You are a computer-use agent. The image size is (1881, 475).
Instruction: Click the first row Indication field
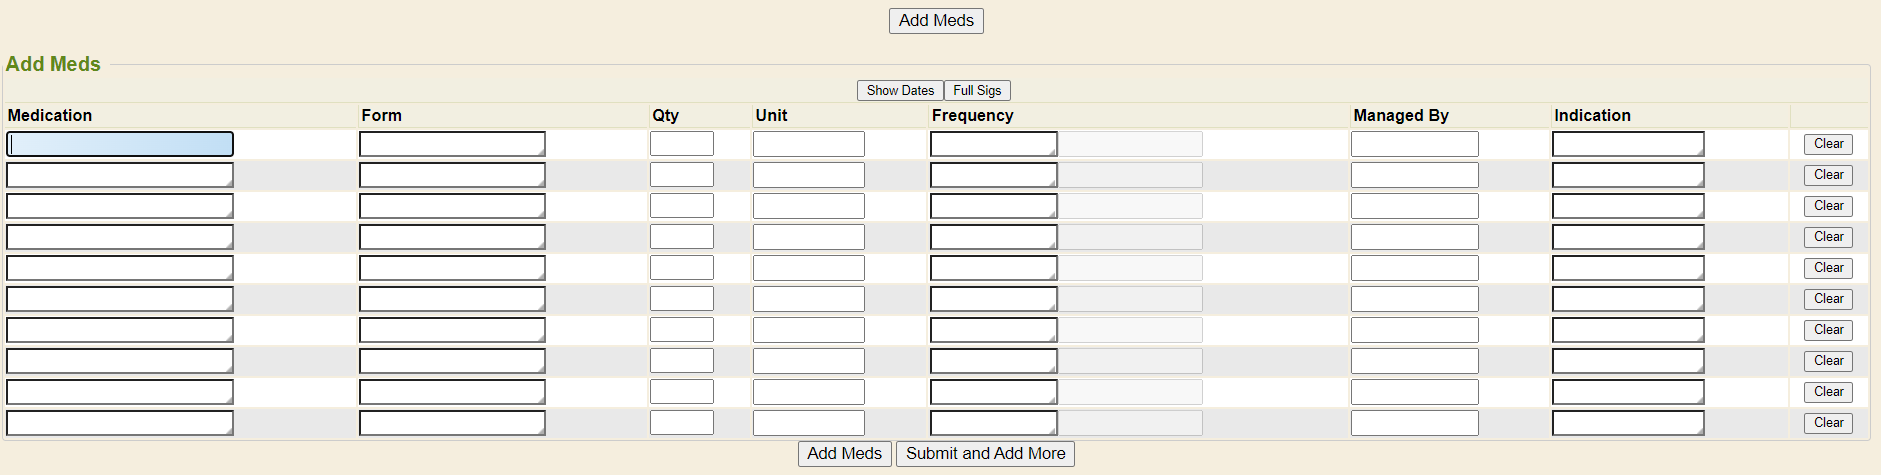click(1627, 144)
